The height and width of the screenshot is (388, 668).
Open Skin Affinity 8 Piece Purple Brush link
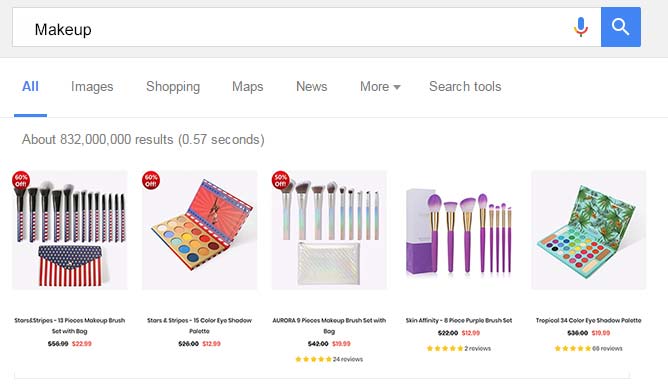tap(459, 320)
